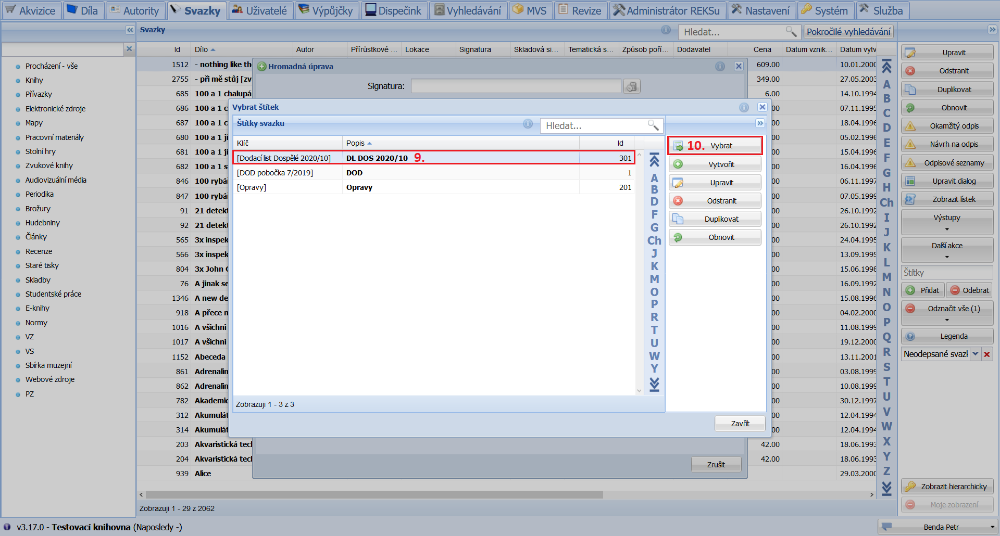Sort by the Popis column header
Screen dimensions: 1000x536
coord(460,144)
